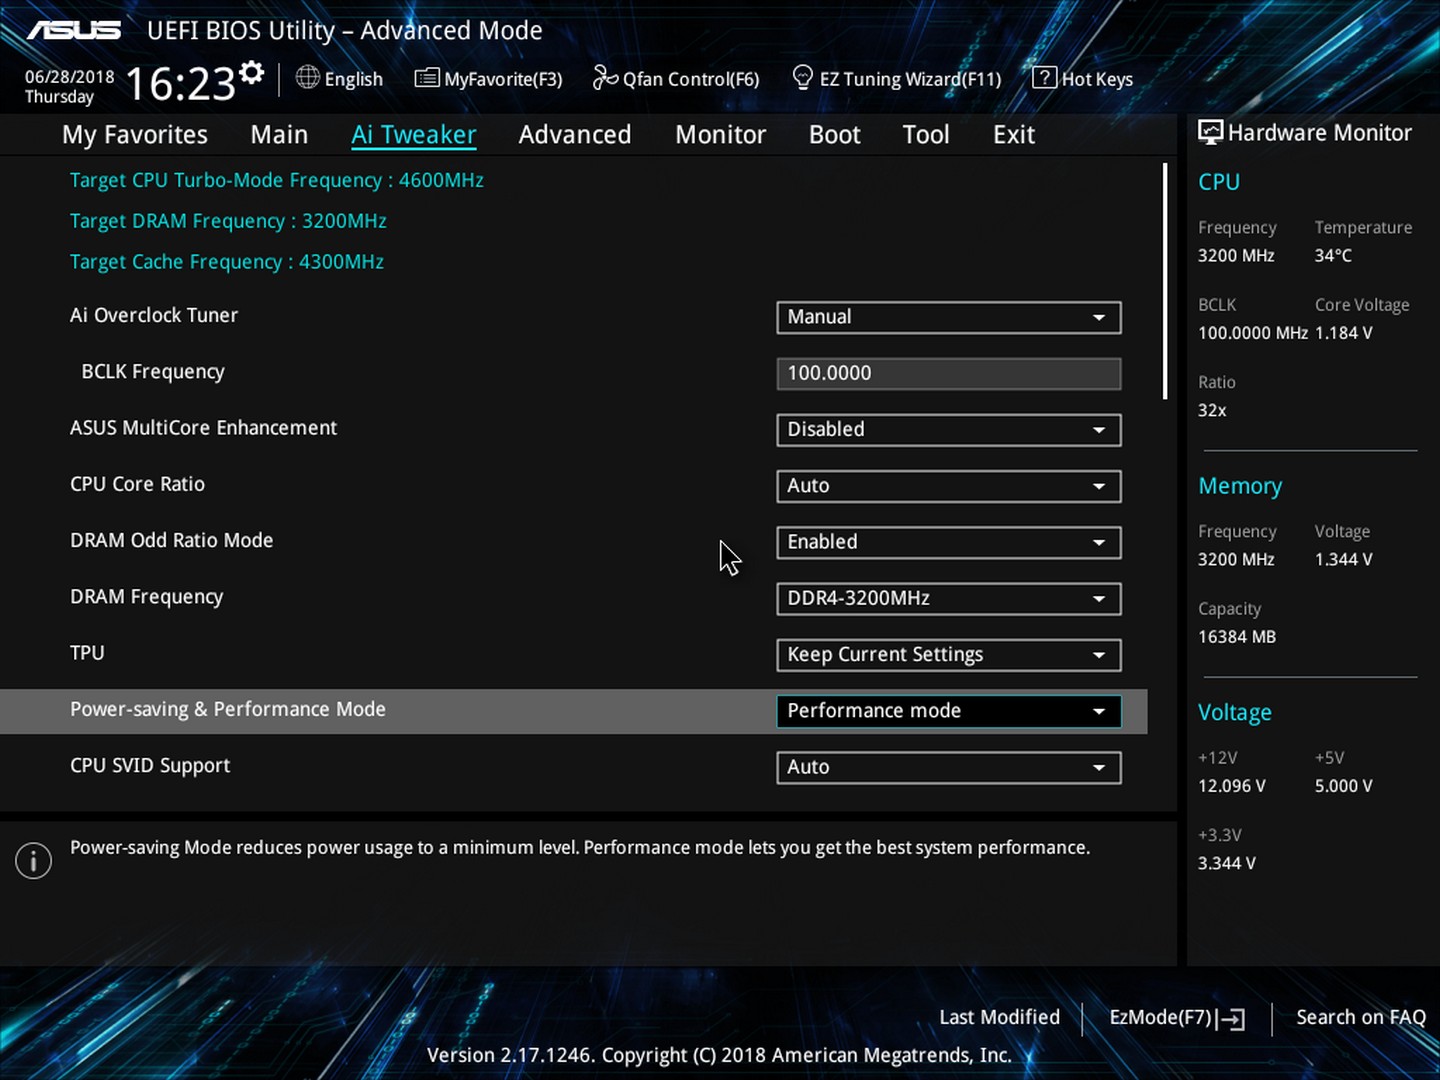Click the Qfan Control(F6) label
This screenshot has height=1080, width=1440.
691,79
